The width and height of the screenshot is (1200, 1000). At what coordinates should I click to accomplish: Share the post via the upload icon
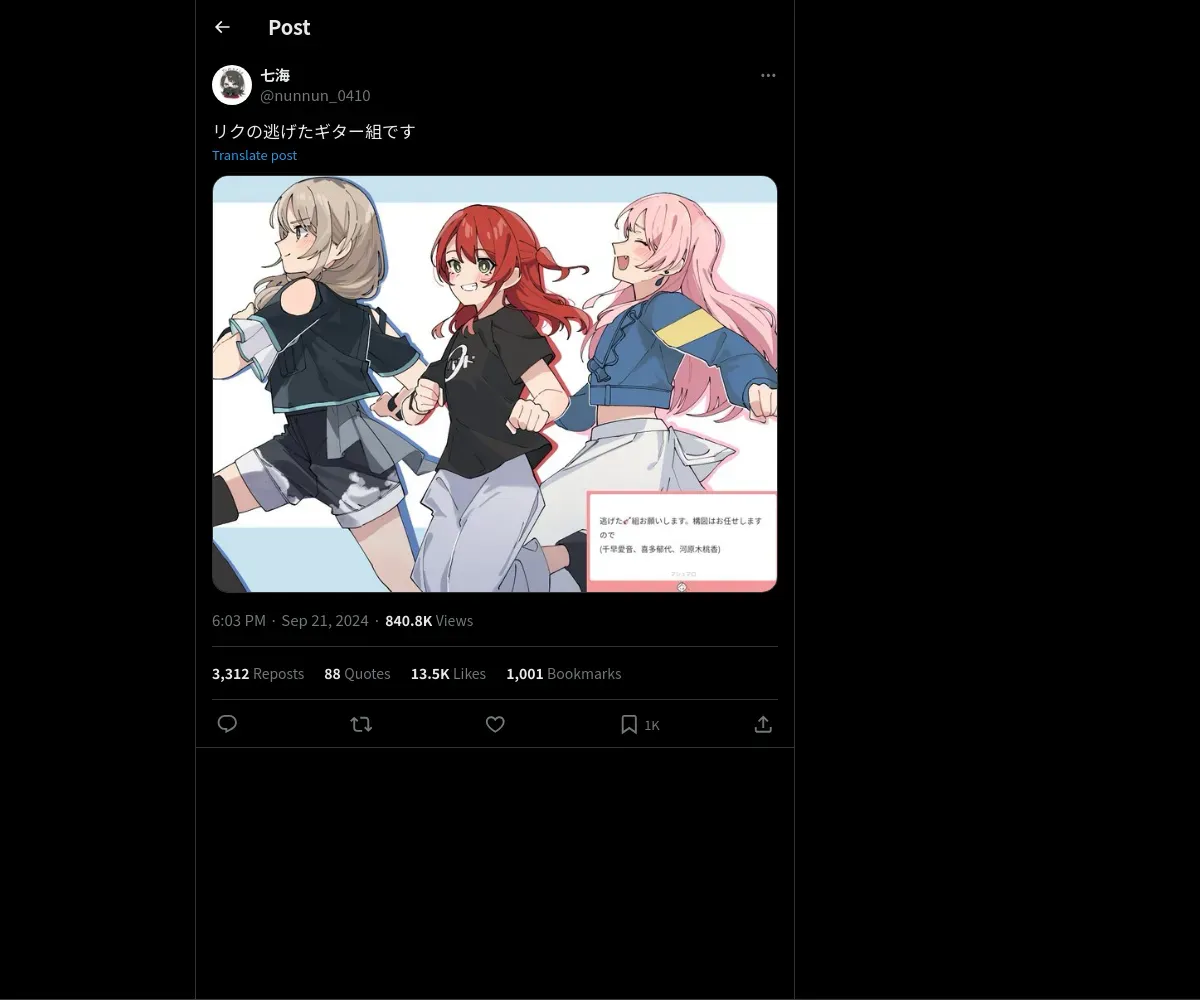[763, 724]
